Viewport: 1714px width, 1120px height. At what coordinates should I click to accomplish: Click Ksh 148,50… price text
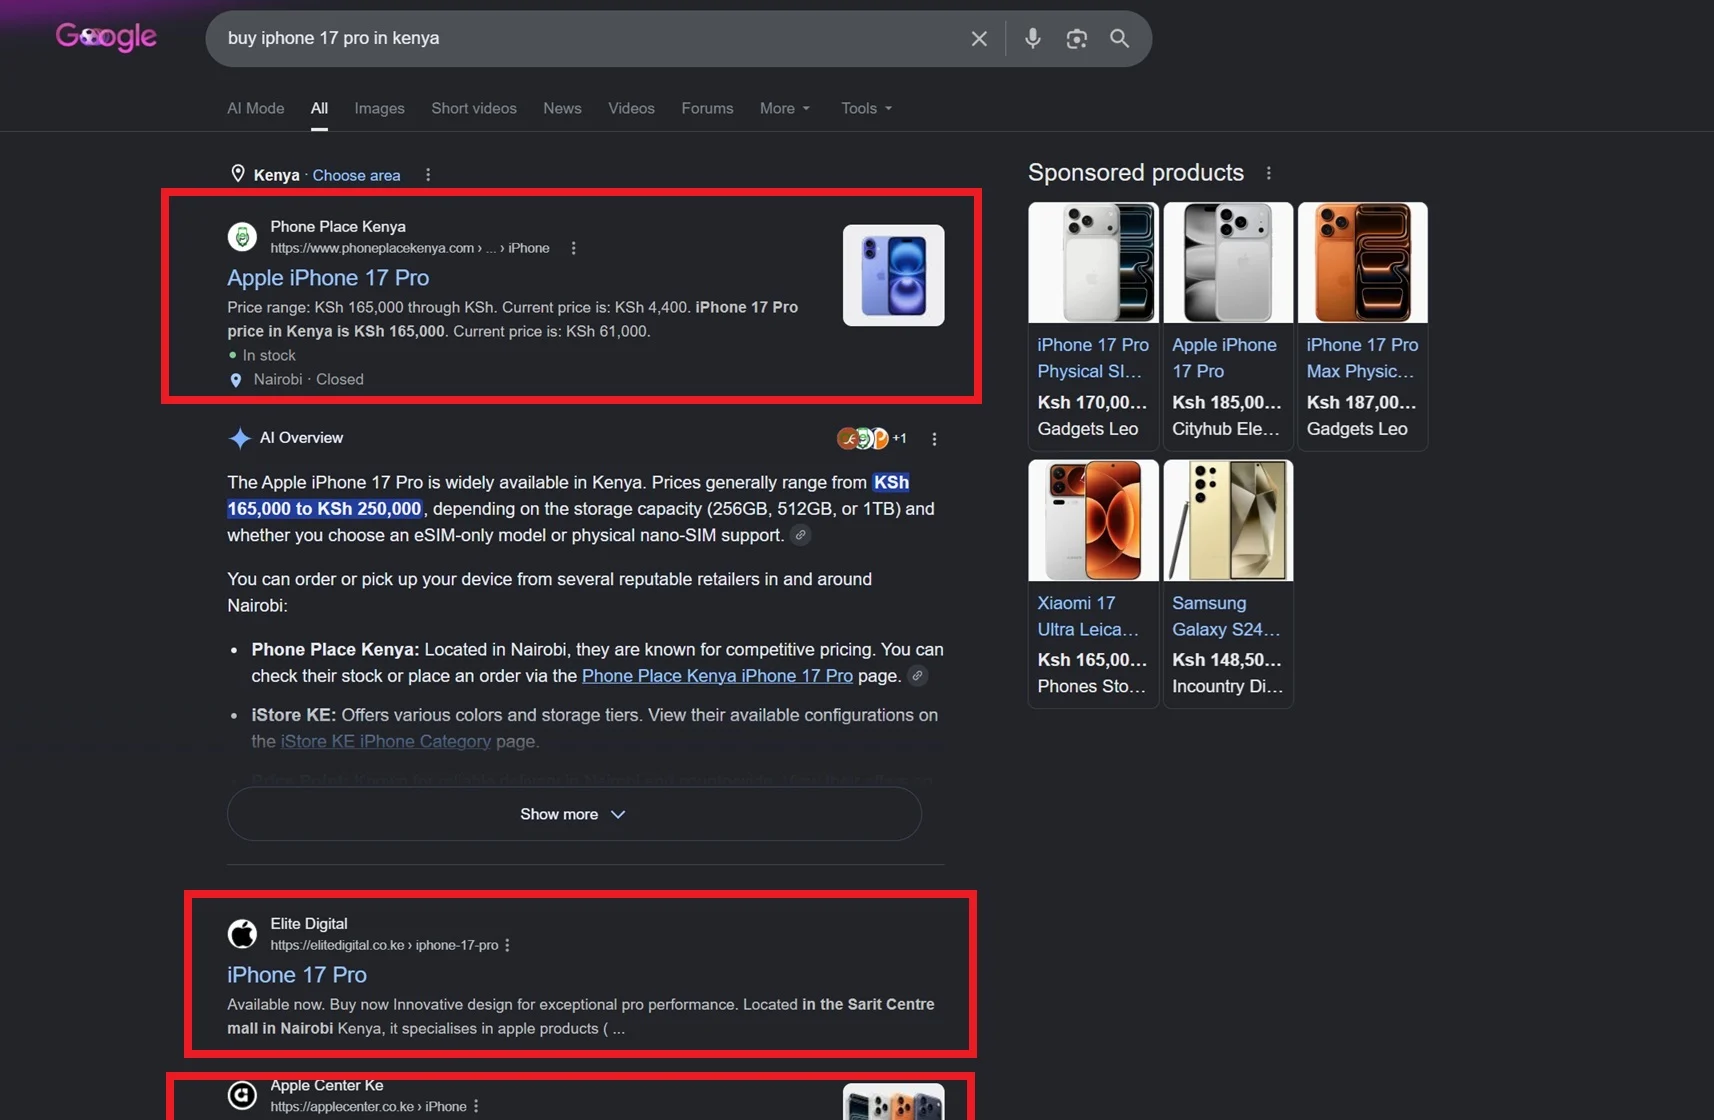click(1227, 660)
